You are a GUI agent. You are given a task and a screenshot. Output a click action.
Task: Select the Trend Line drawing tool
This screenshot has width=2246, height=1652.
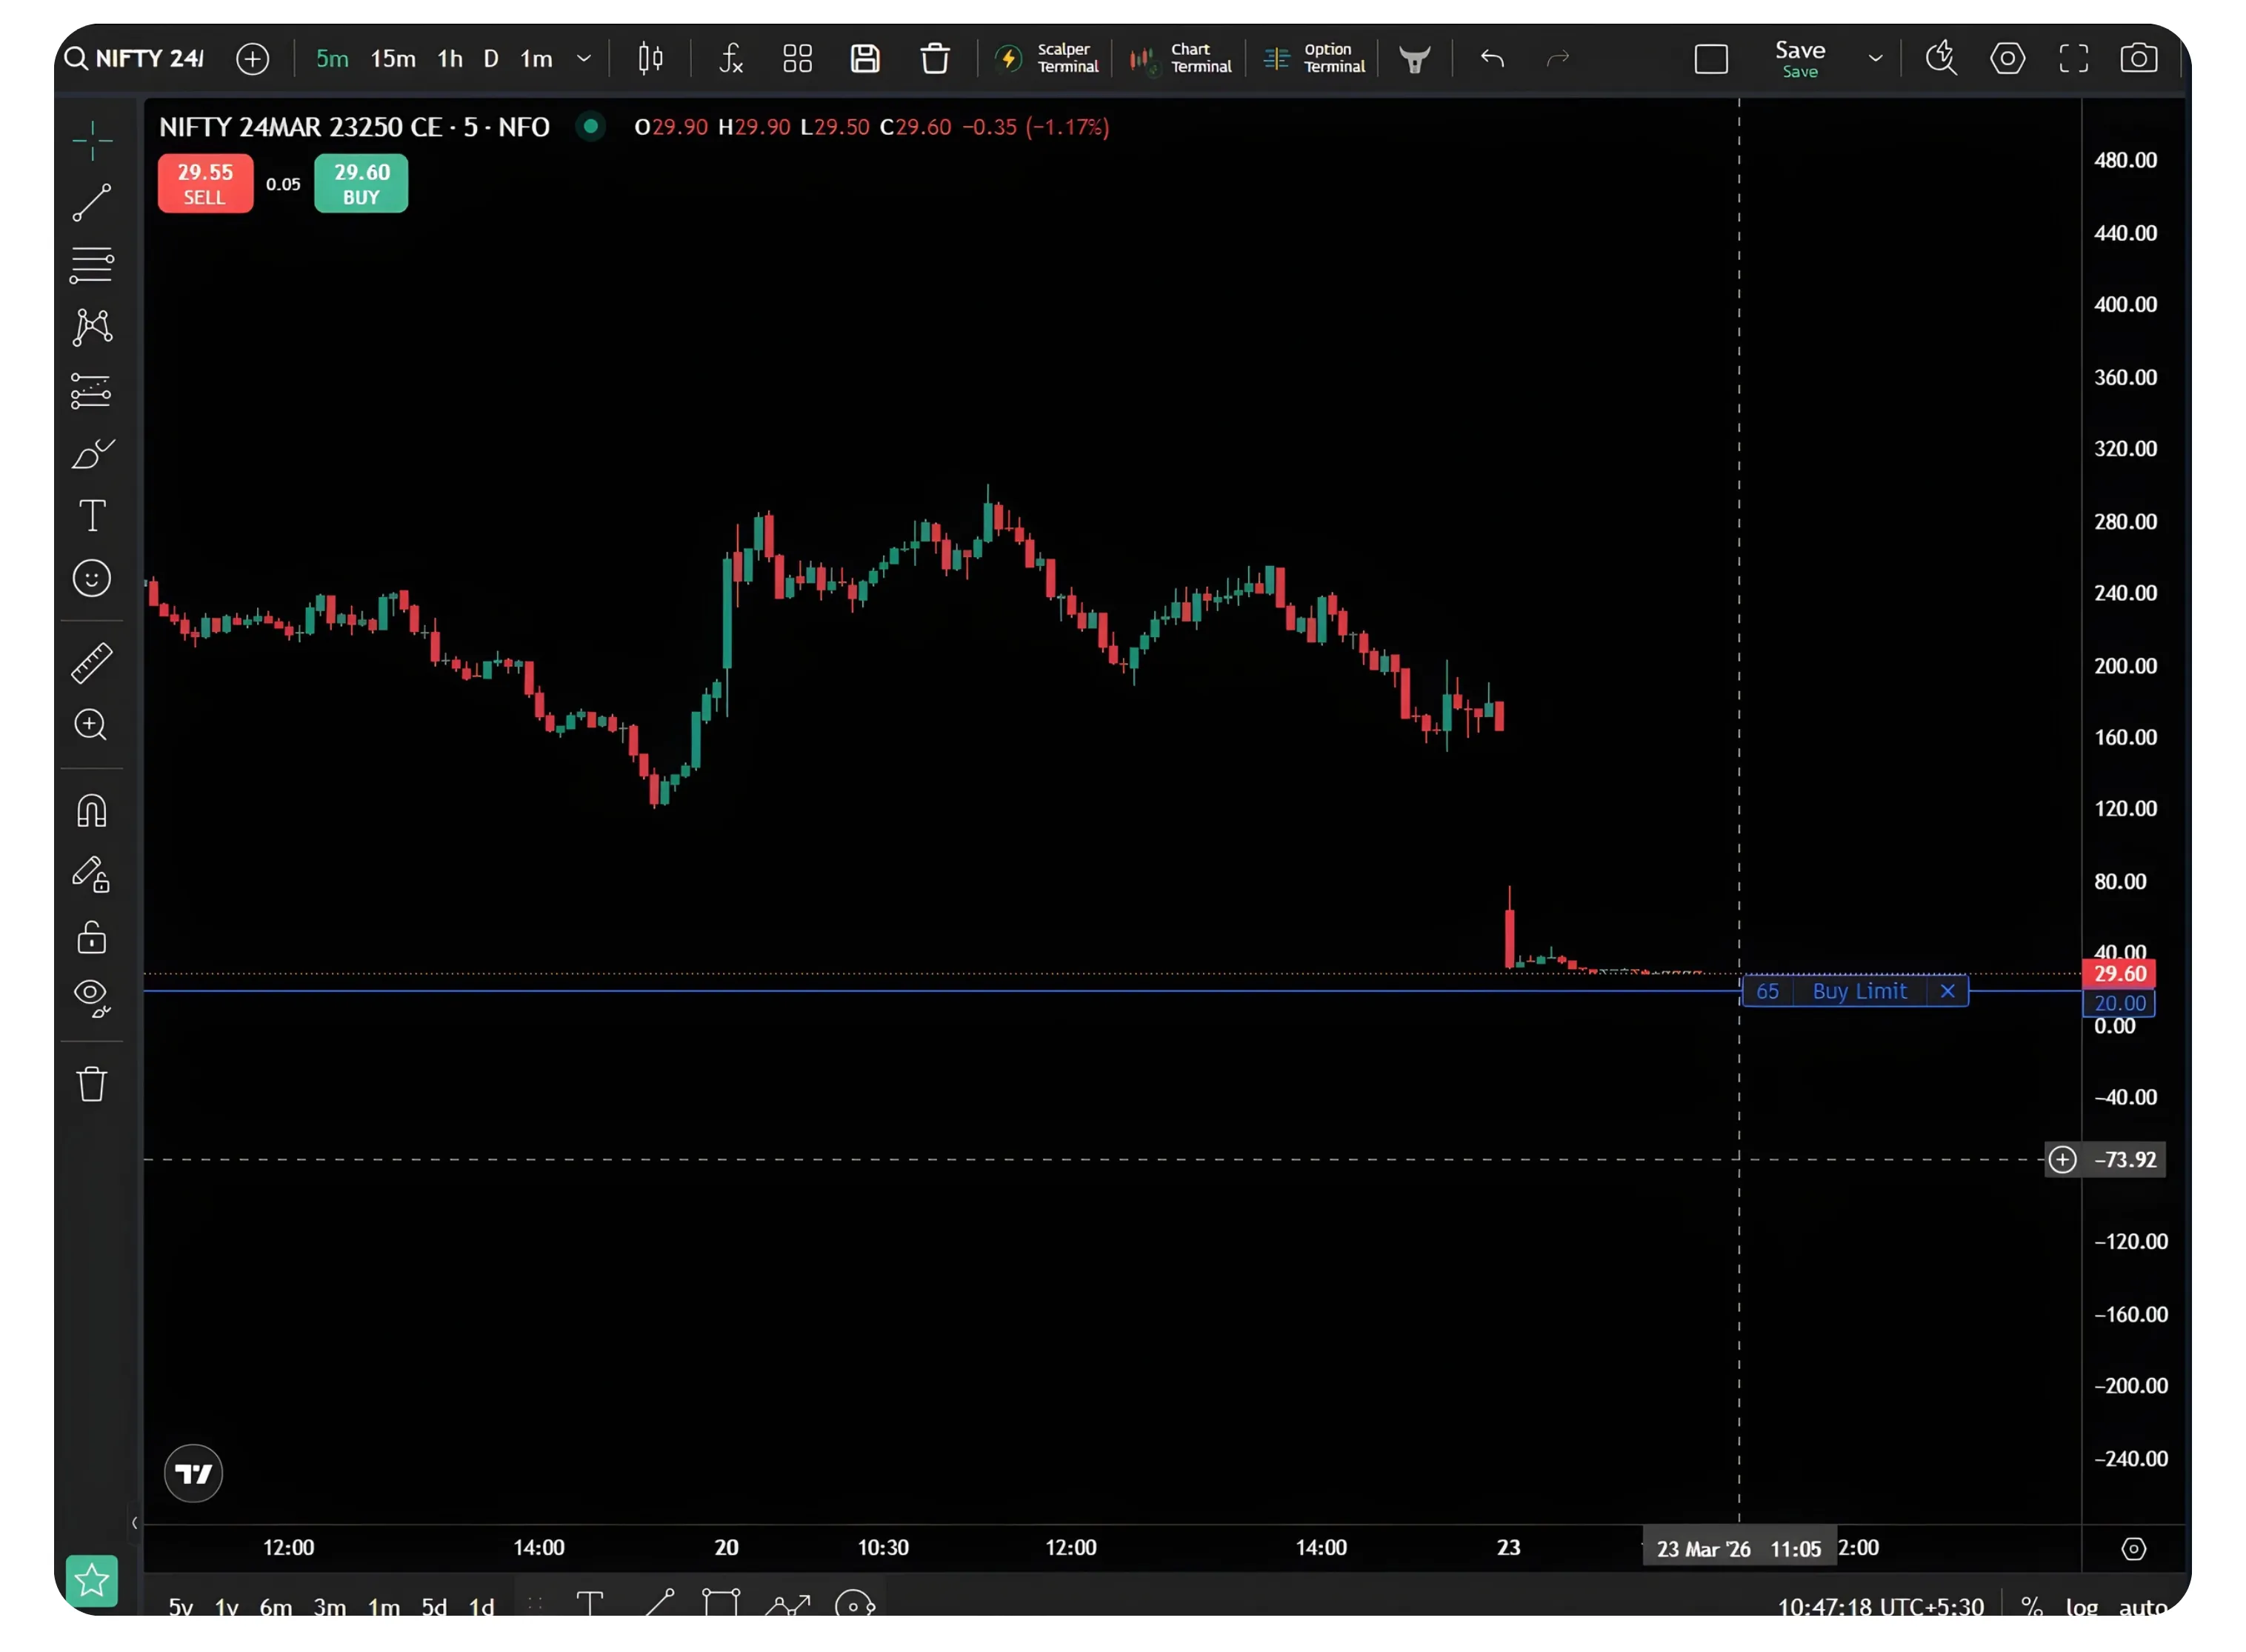91,203
